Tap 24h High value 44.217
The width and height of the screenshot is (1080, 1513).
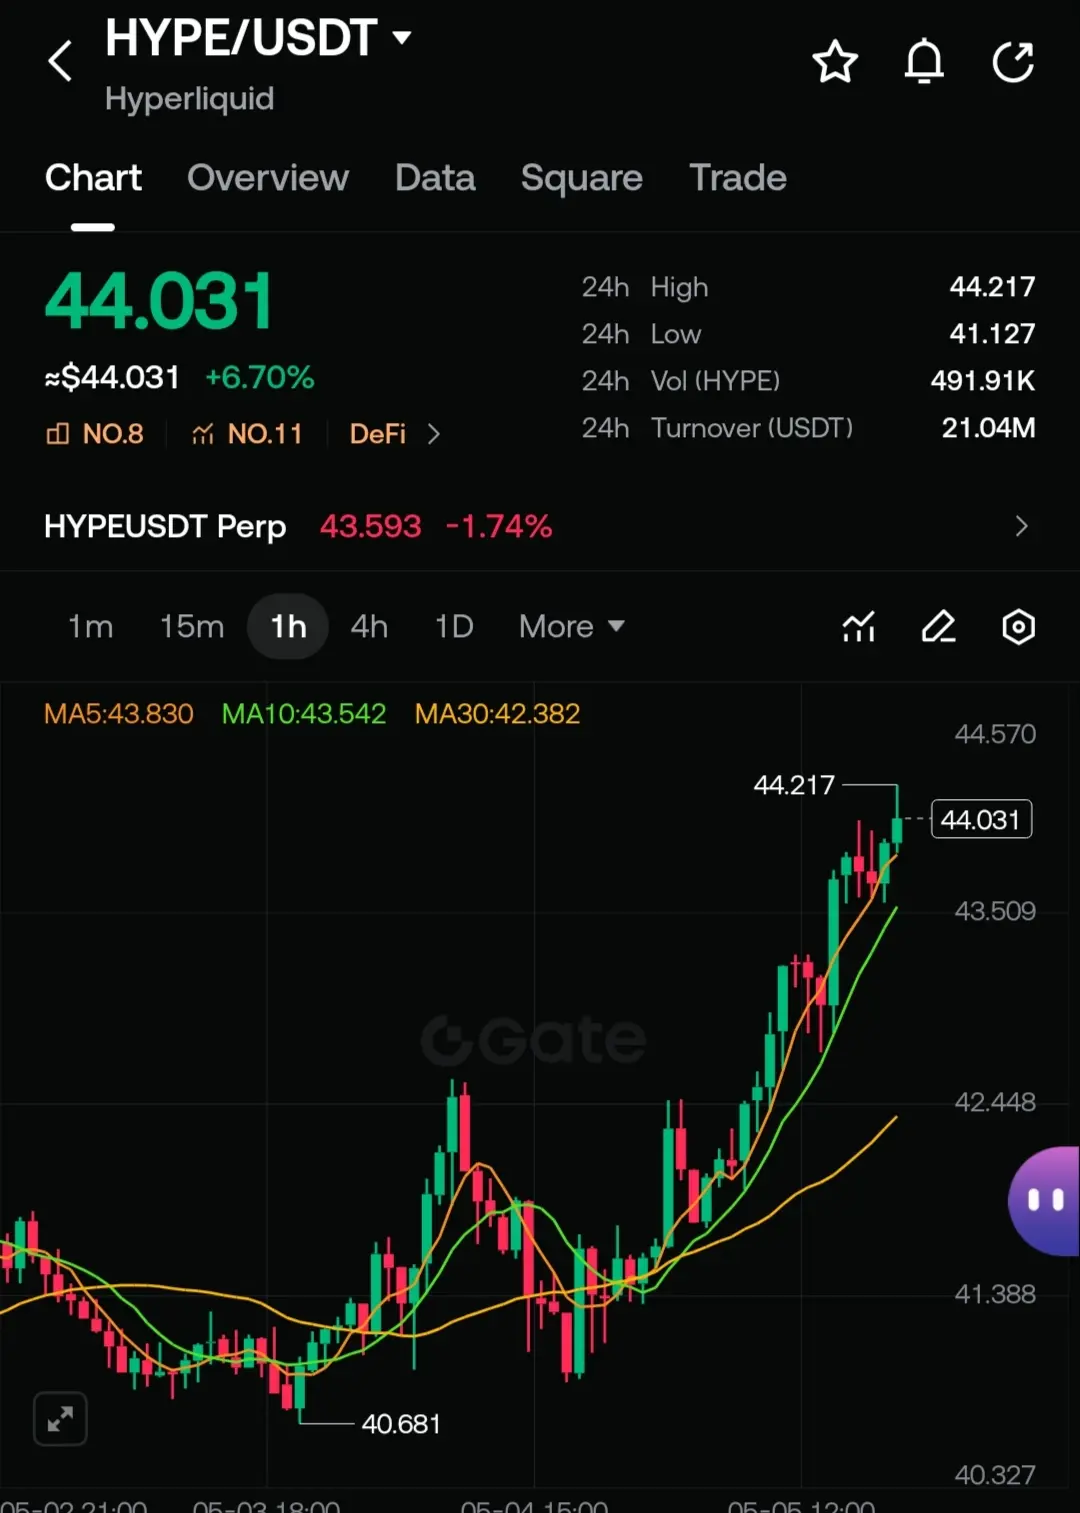coord(992,287)
